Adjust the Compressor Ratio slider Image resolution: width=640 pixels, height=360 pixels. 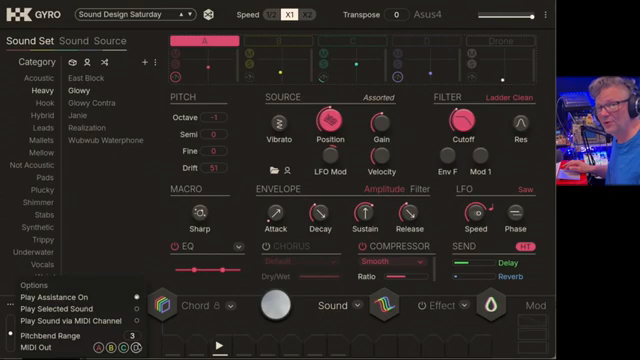coord(406,276)
